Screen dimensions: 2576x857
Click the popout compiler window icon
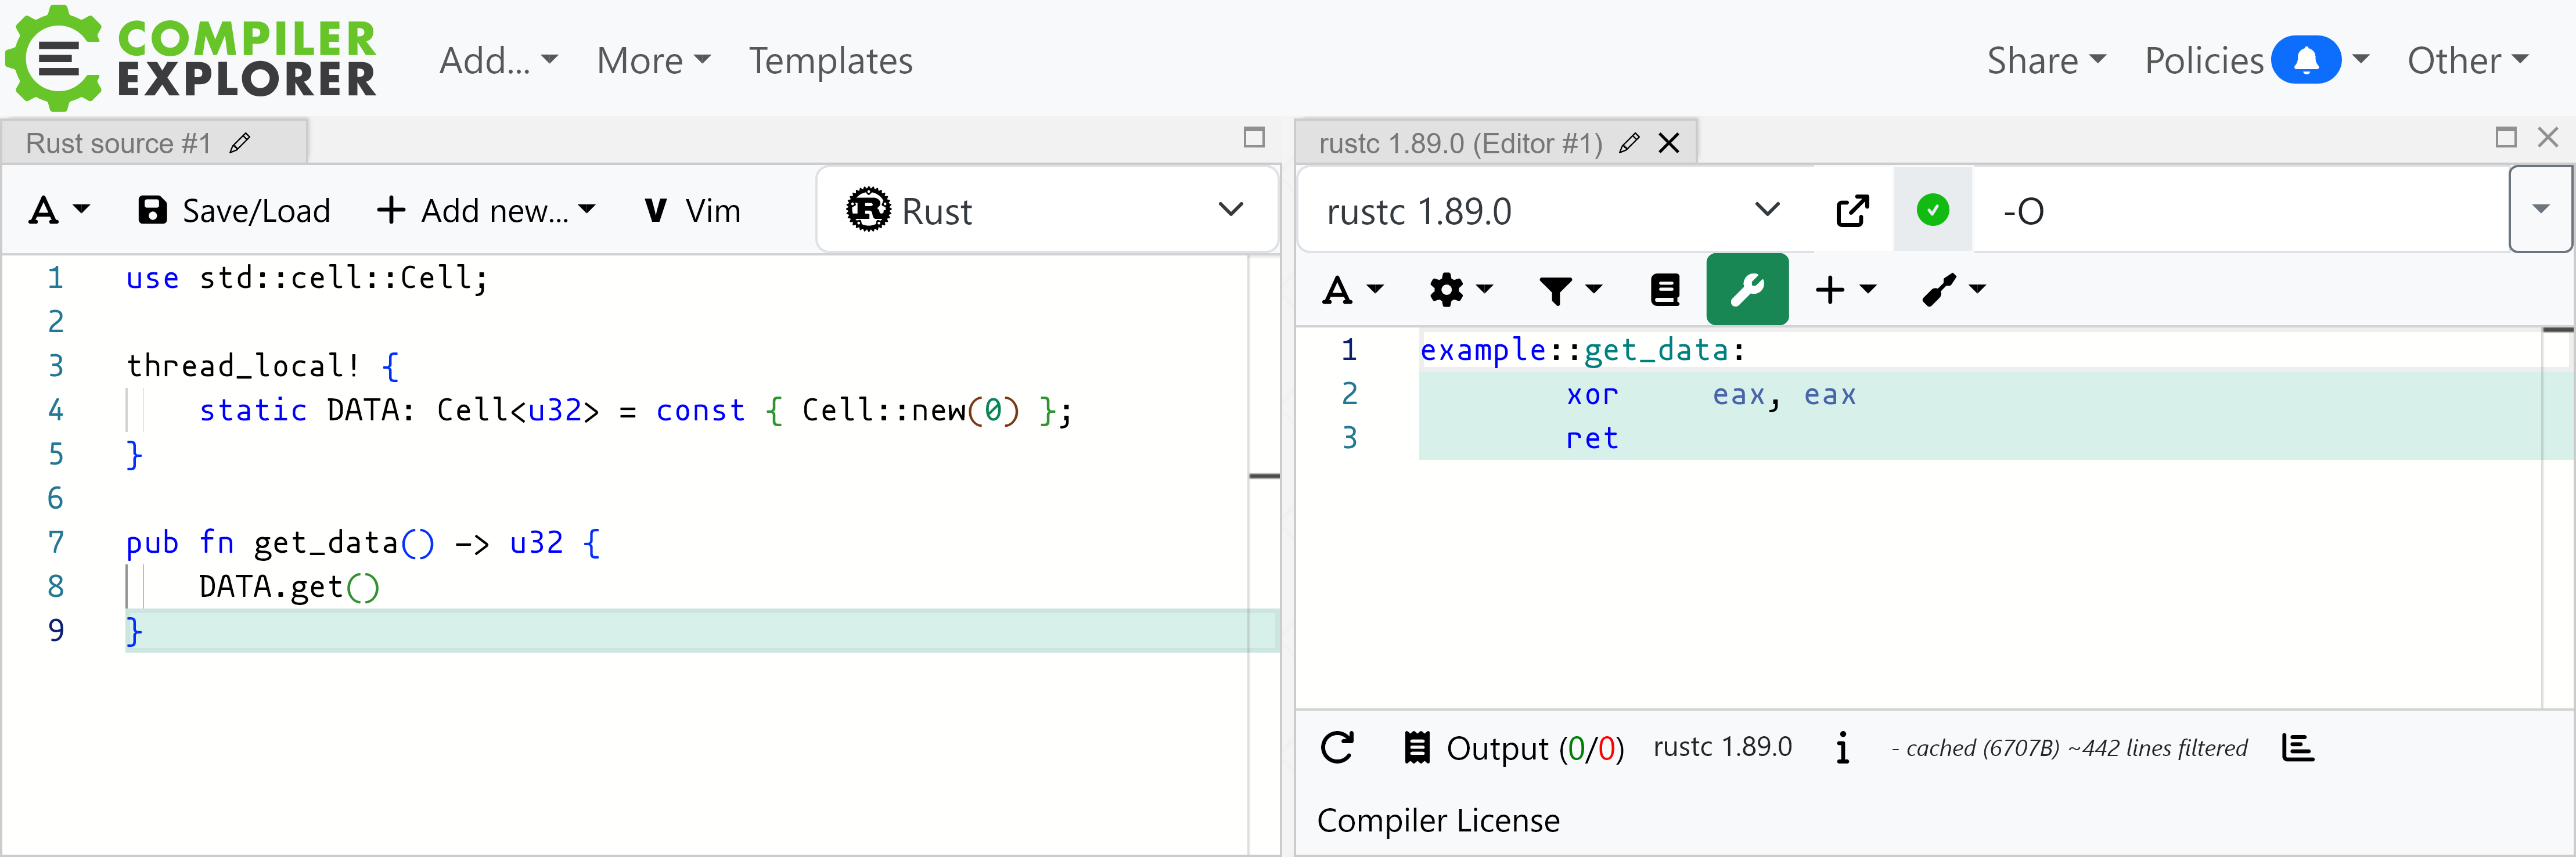tap(1851, 211)
